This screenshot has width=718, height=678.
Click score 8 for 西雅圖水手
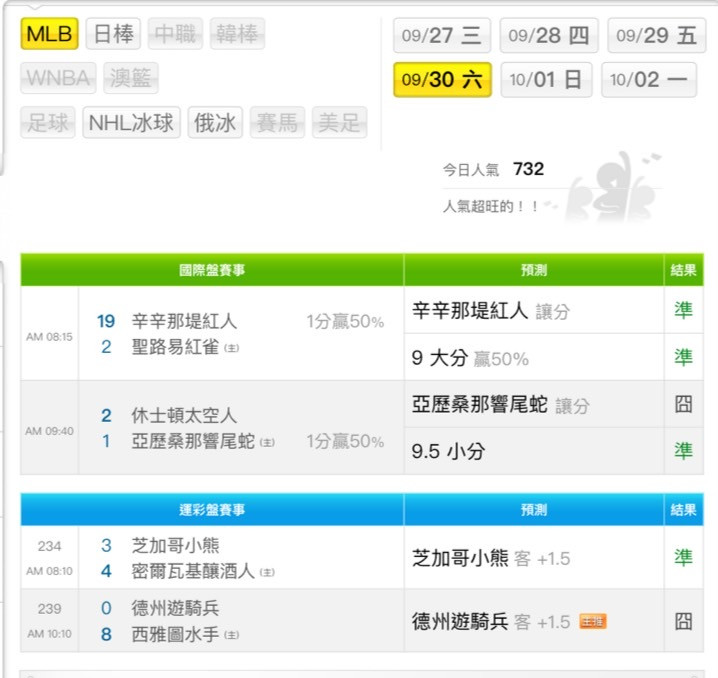click(x=106, y=635)
